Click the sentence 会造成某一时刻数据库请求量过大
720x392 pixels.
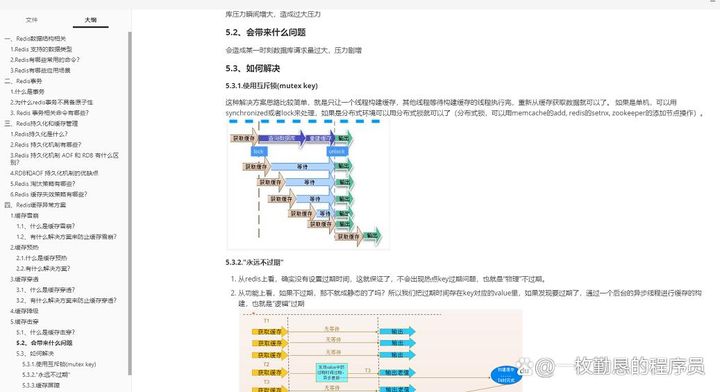pos(293,50)
